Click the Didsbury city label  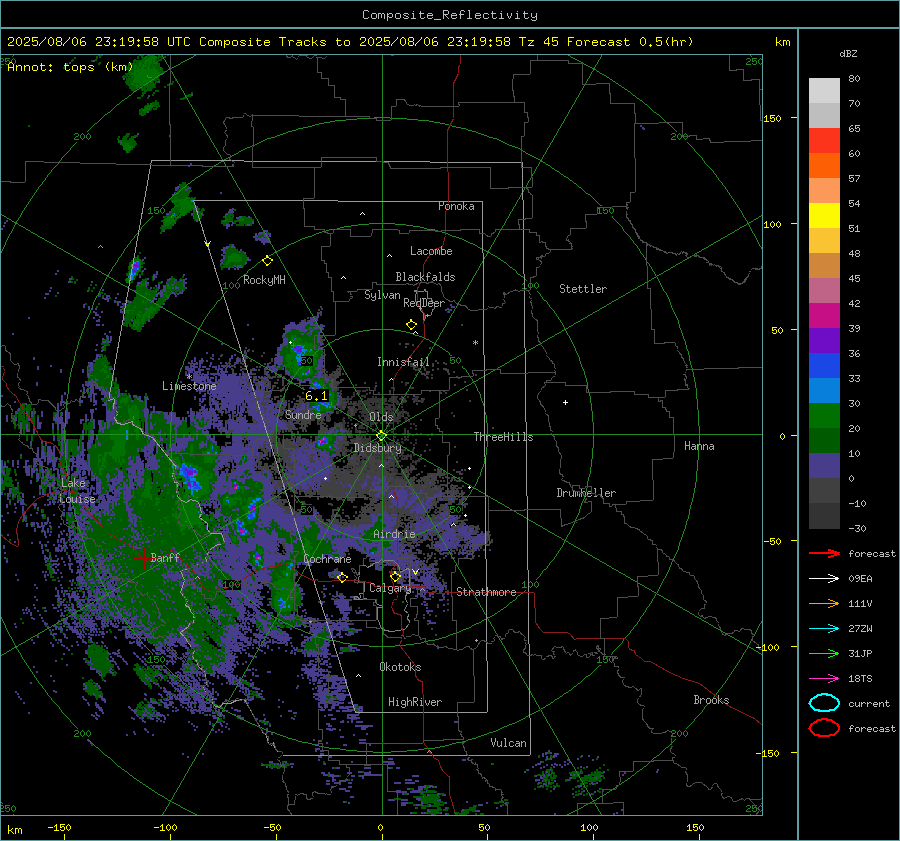[x=377, y=448]
